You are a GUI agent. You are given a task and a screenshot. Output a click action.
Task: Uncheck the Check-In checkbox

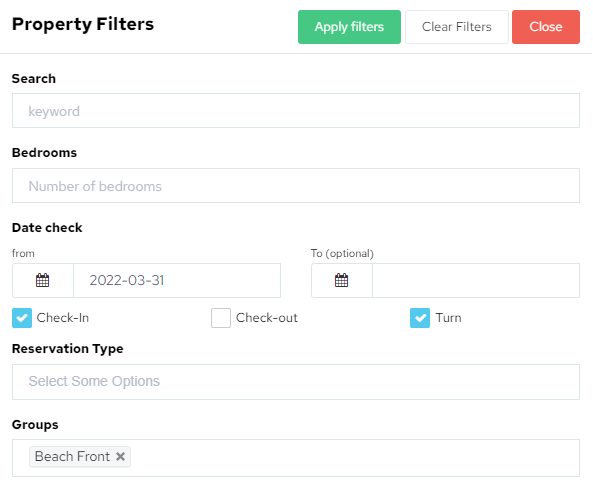tap(22, 318)
